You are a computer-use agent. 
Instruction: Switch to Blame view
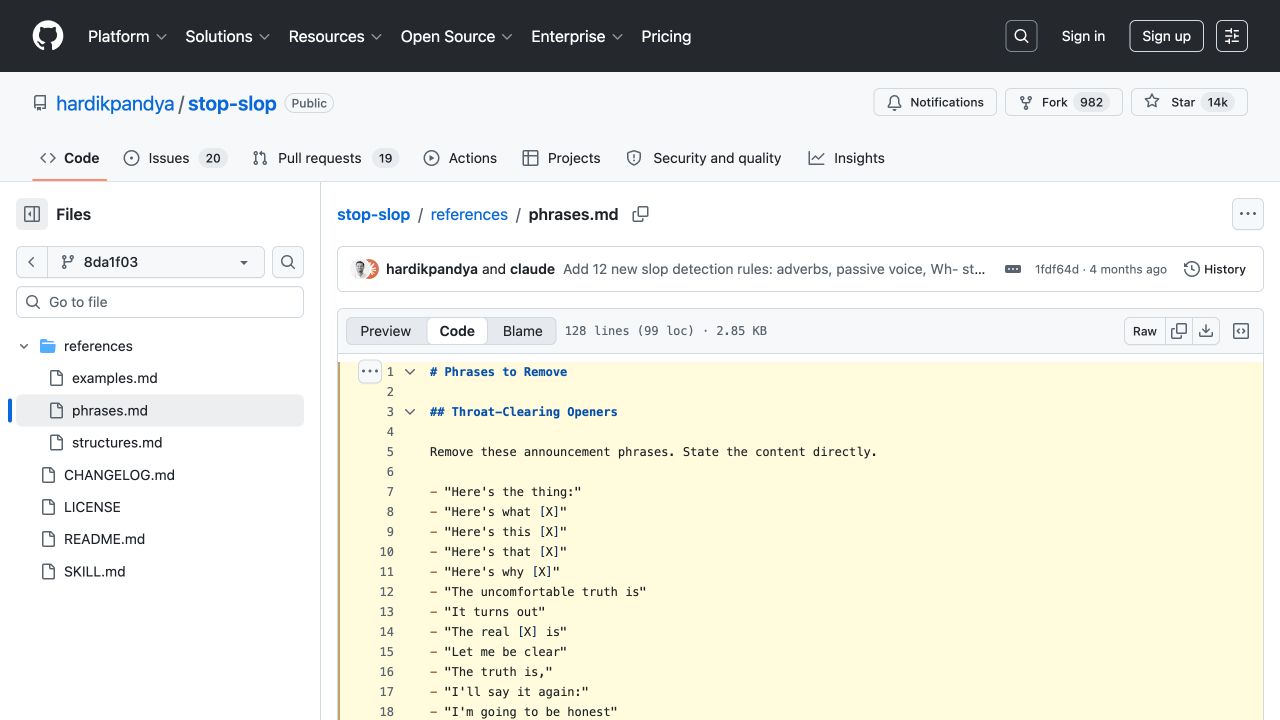coord(523,331)
